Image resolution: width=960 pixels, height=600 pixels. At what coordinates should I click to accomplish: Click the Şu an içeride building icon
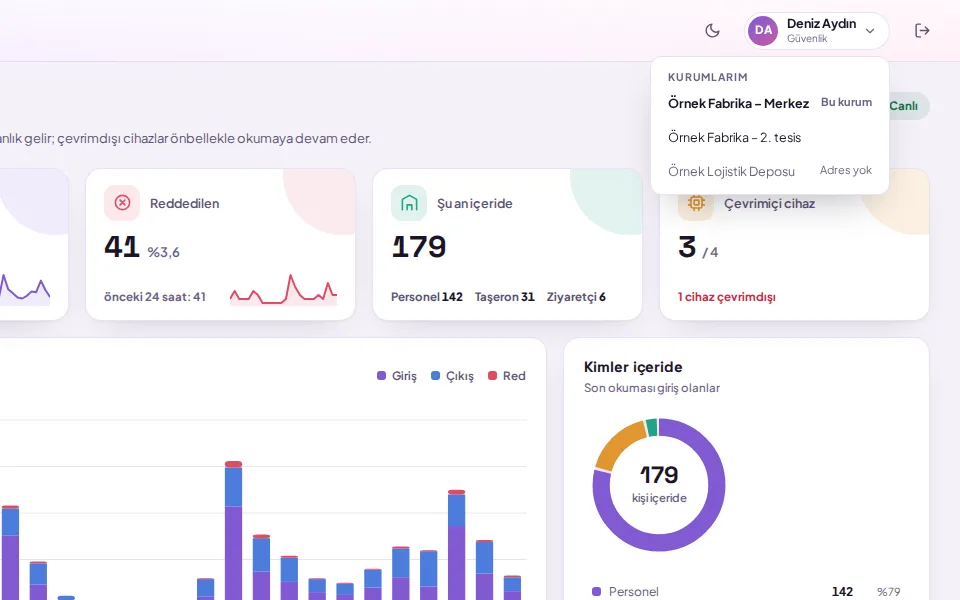click(409, 203)
